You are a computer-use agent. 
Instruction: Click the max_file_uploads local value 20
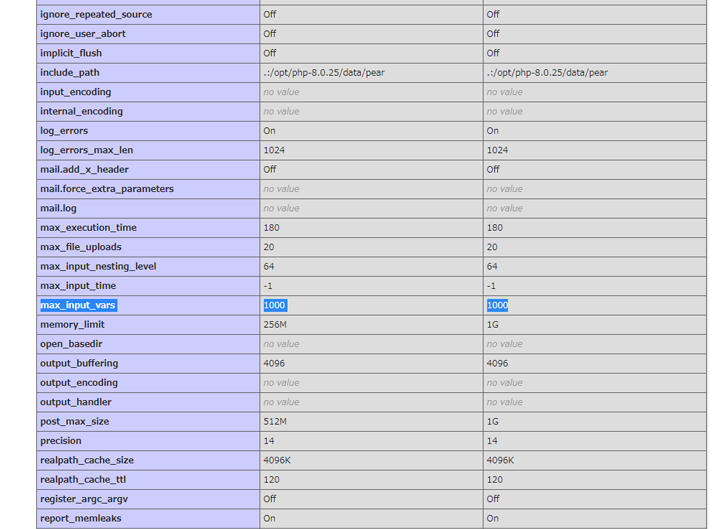(269, 247)
